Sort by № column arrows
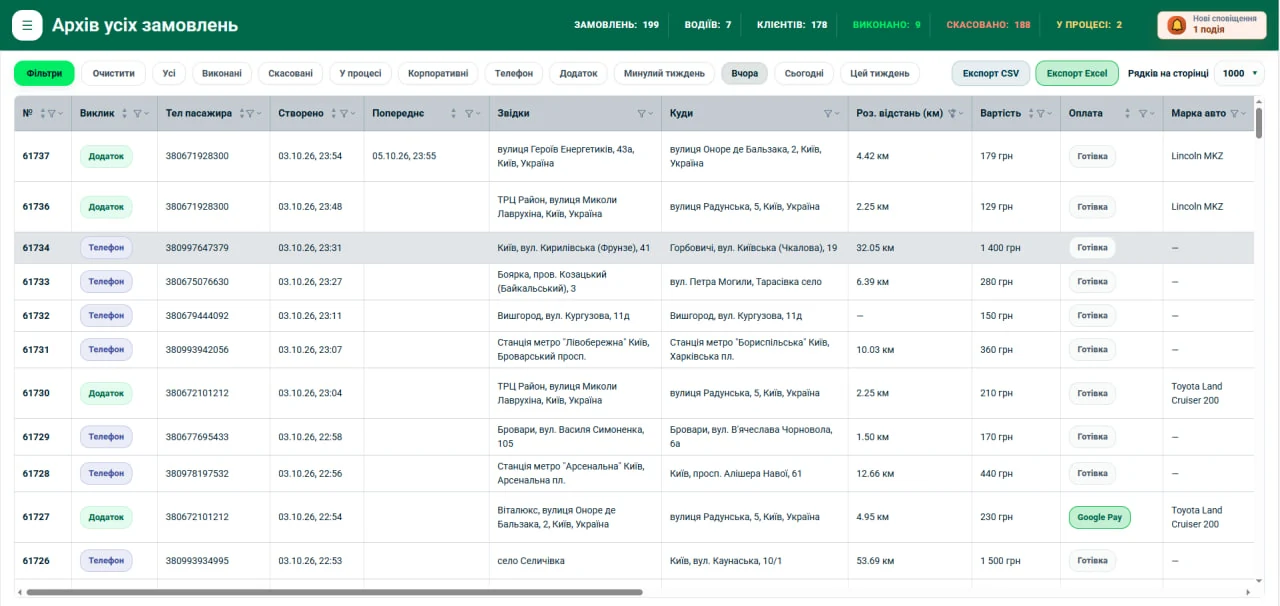 click(x=43, y=114)
